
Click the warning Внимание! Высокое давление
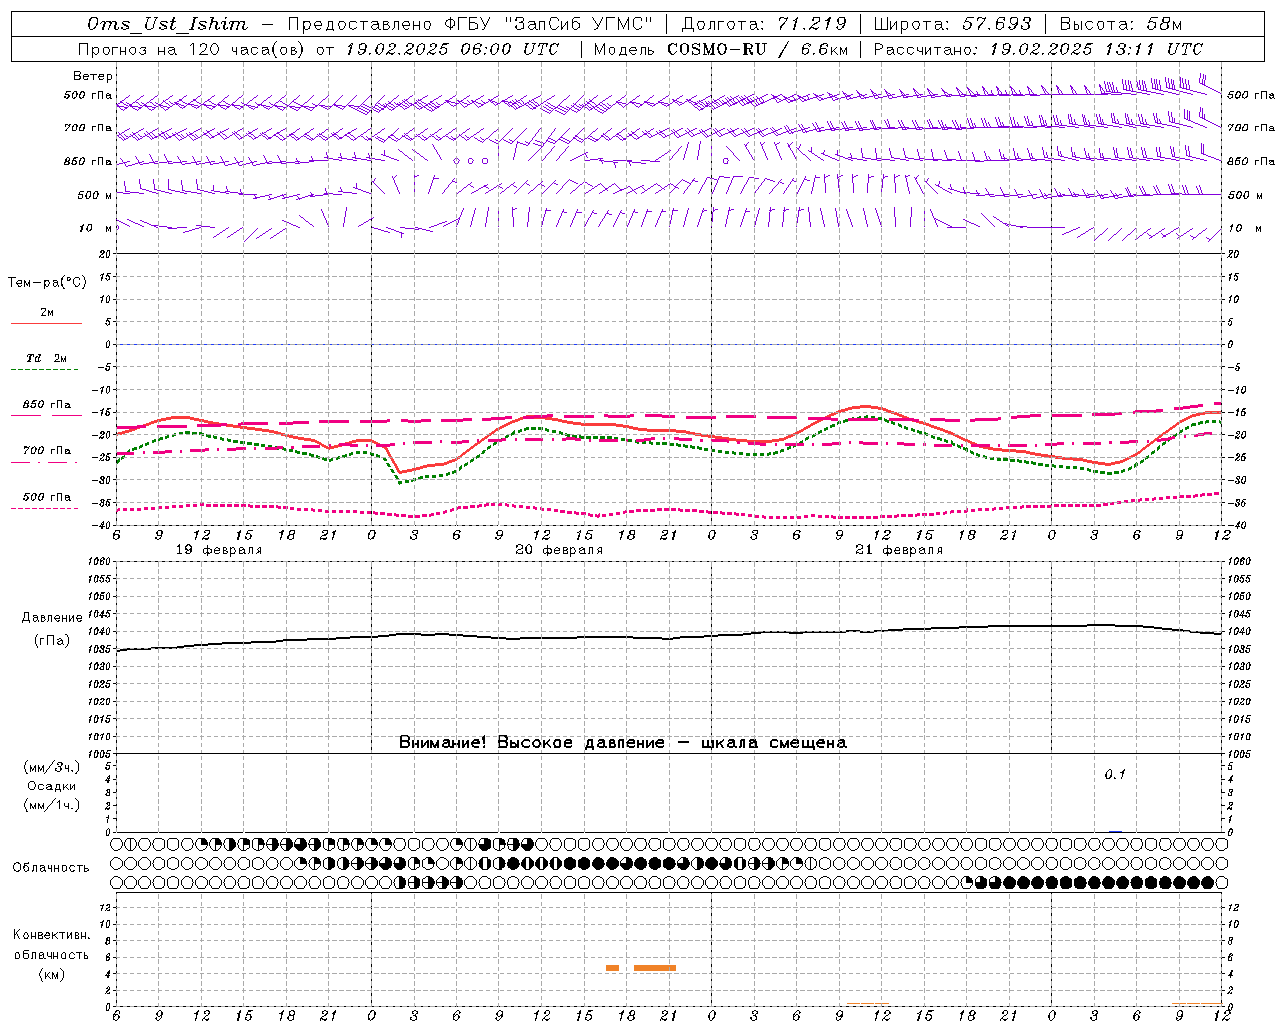click(531, 743)
